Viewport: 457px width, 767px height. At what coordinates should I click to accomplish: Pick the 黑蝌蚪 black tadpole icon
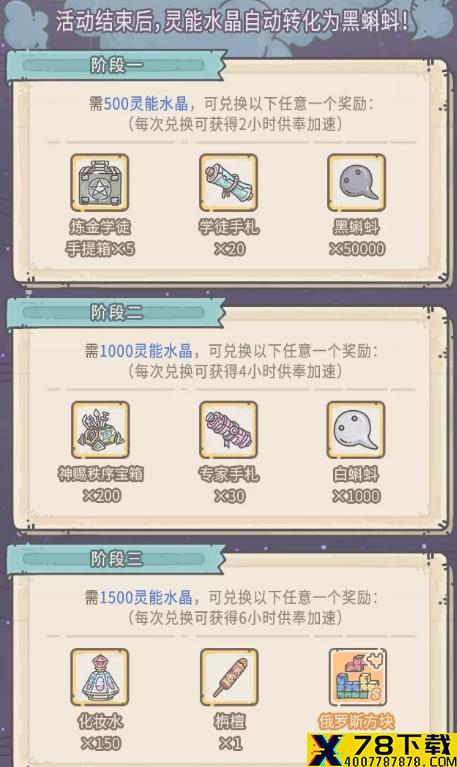pyautogui.click(x=356, y=182)
